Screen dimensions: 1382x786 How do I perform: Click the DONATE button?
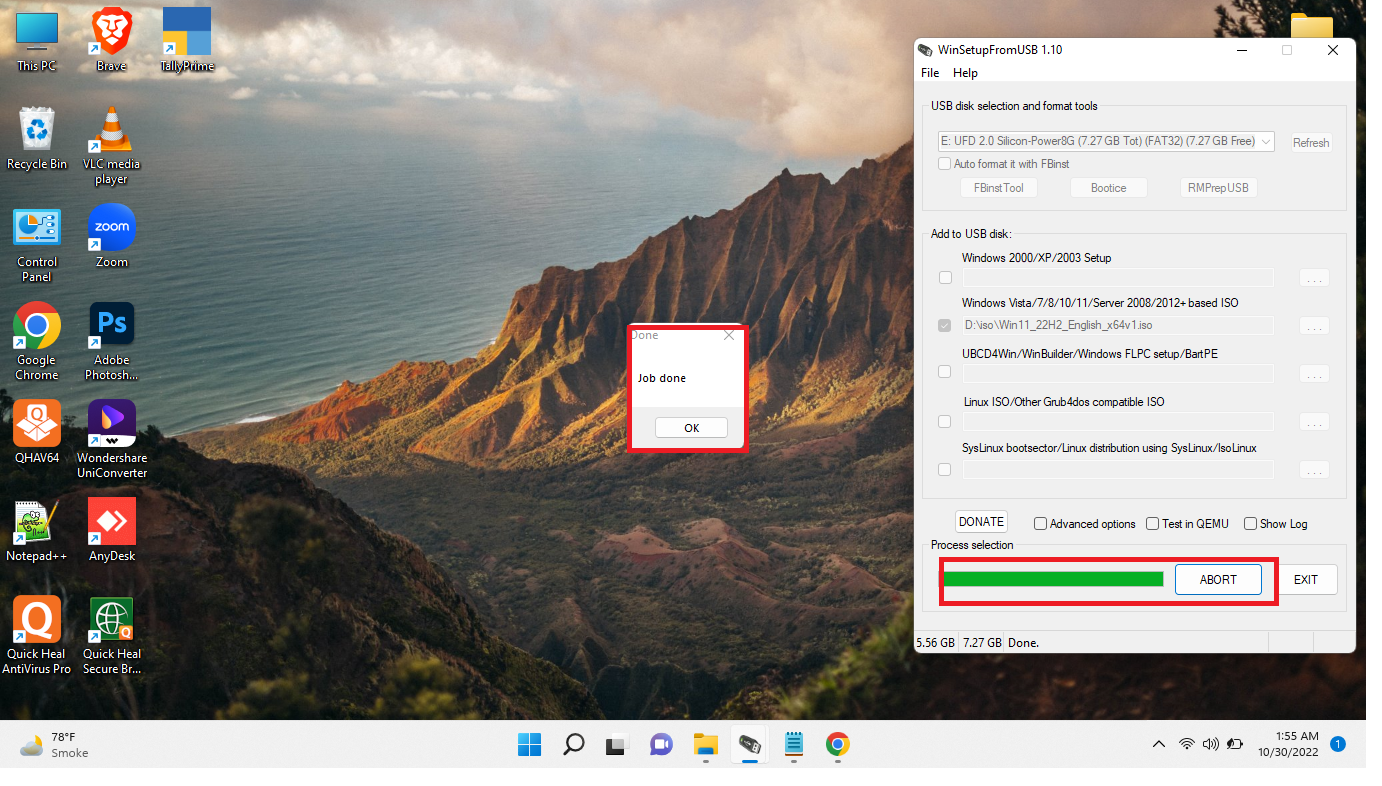click(x=981, y=522)
